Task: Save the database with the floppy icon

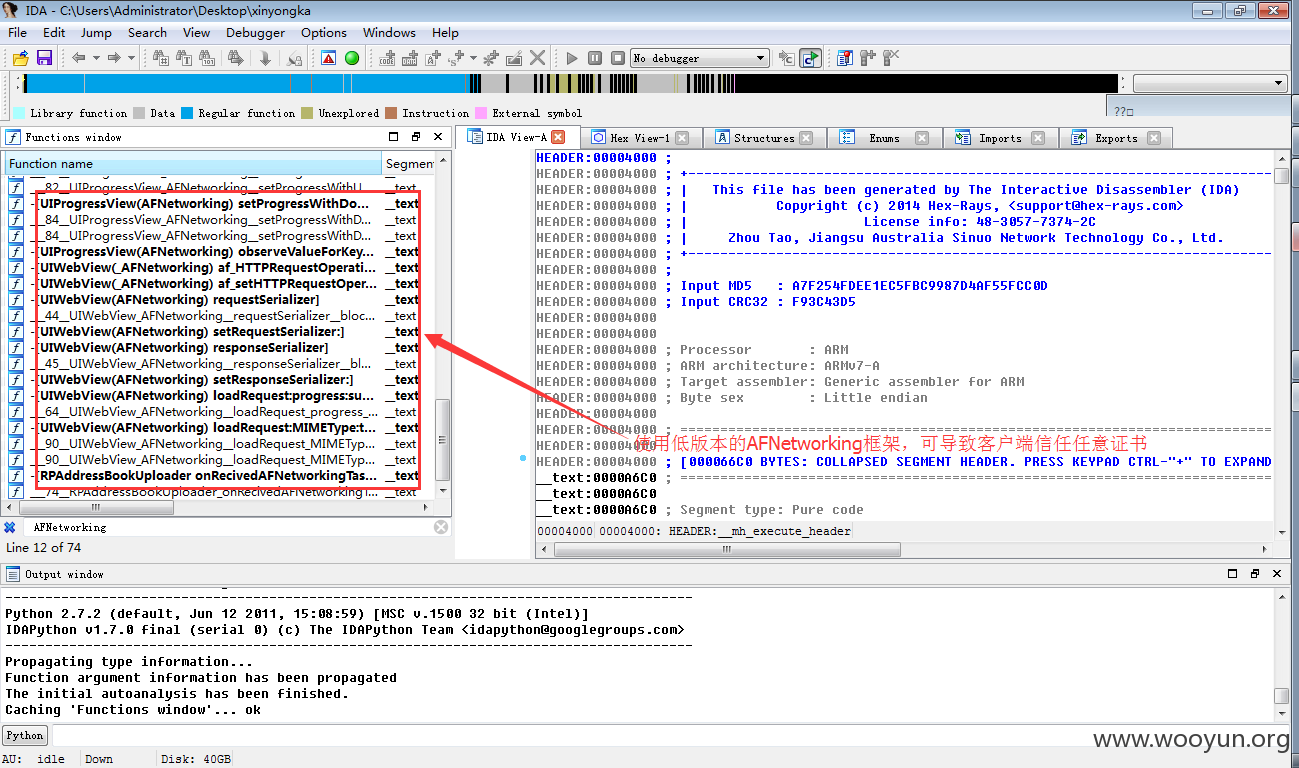Action: (x=44, y=58)
